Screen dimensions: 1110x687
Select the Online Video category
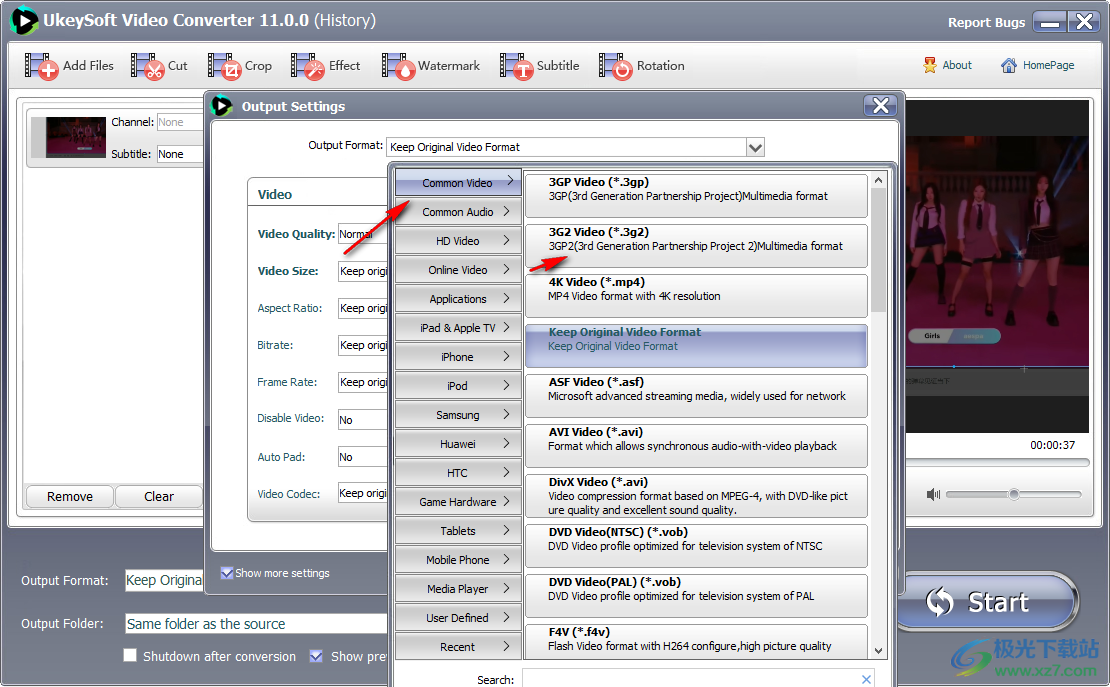pyautogui.click(x=458, y=269)
